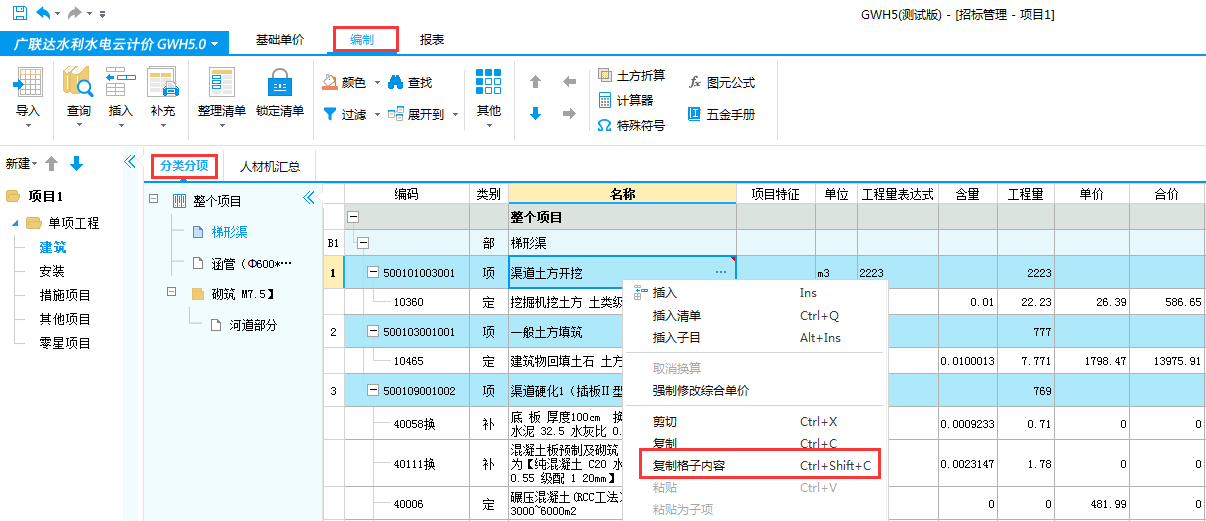1206x521 pixels.
Task: Expand the 过滤 filter dropdown
Action: tap(377, 115)
